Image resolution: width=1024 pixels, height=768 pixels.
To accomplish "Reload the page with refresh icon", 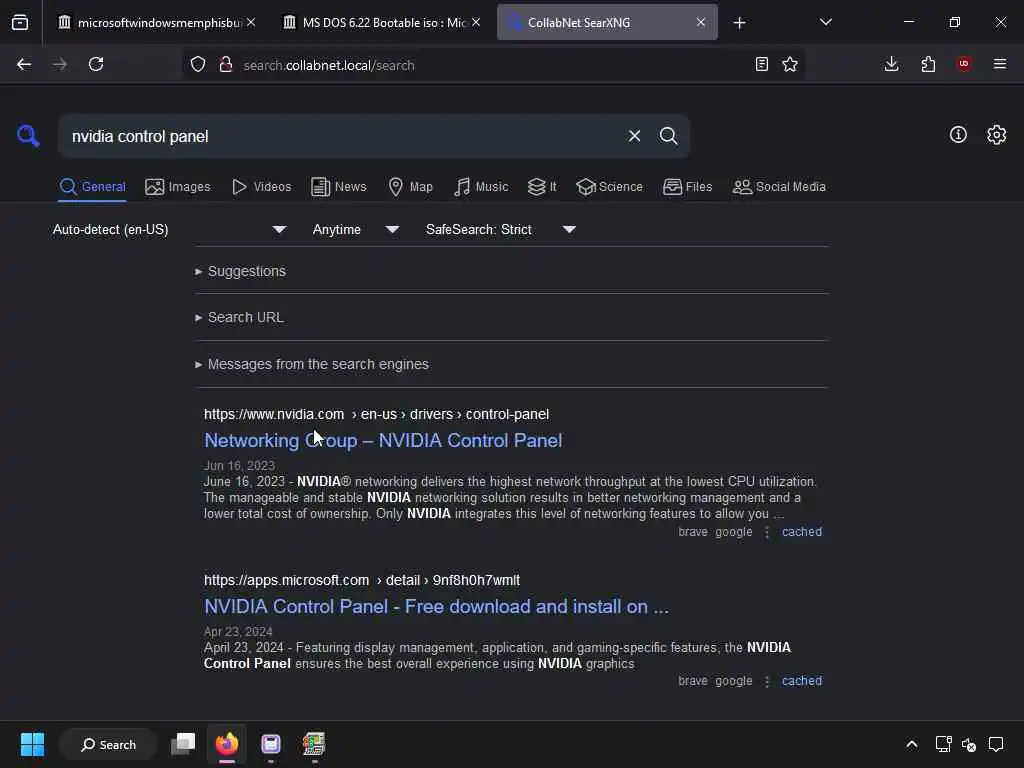I will click(96, 64).
